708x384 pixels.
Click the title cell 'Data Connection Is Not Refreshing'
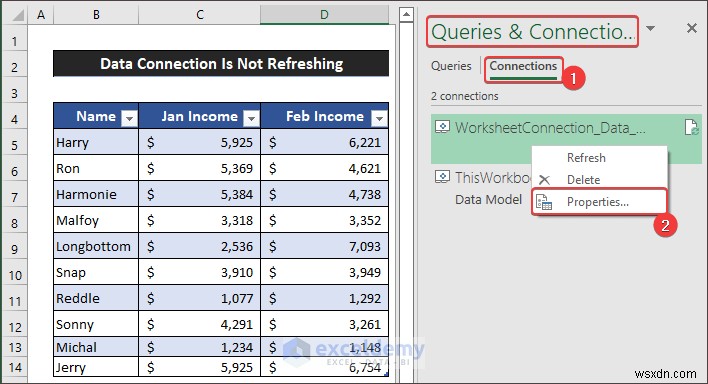[x=221, y=64]
